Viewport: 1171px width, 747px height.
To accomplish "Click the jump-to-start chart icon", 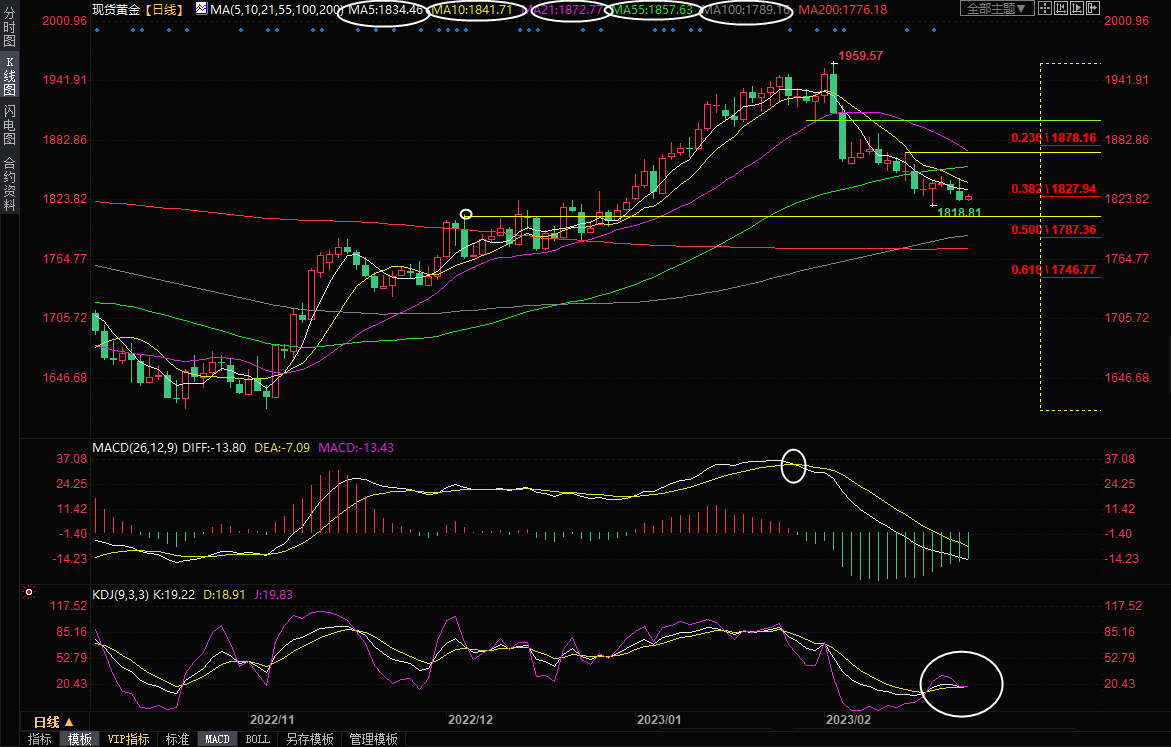I will tap(1061, 8).
